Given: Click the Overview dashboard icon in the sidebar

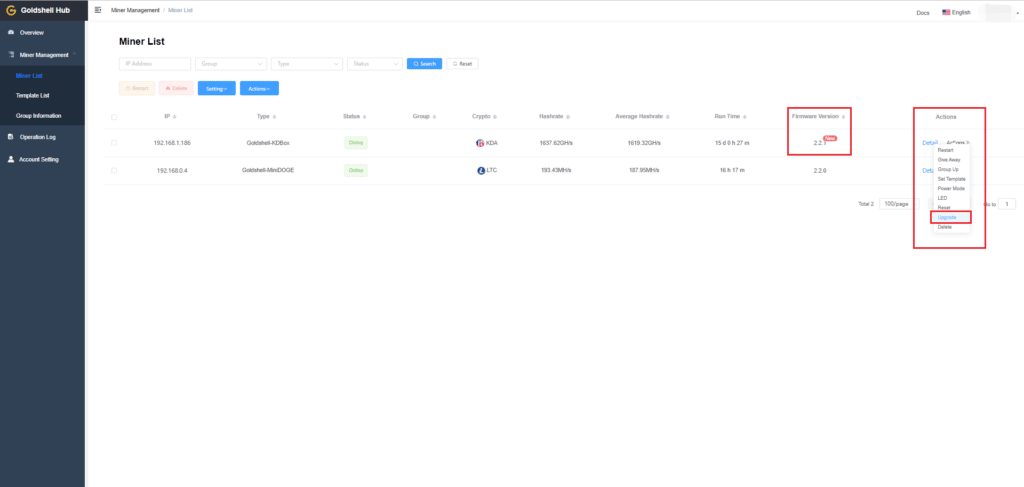Looking at the screenshot, I should (x=11, y=33).
